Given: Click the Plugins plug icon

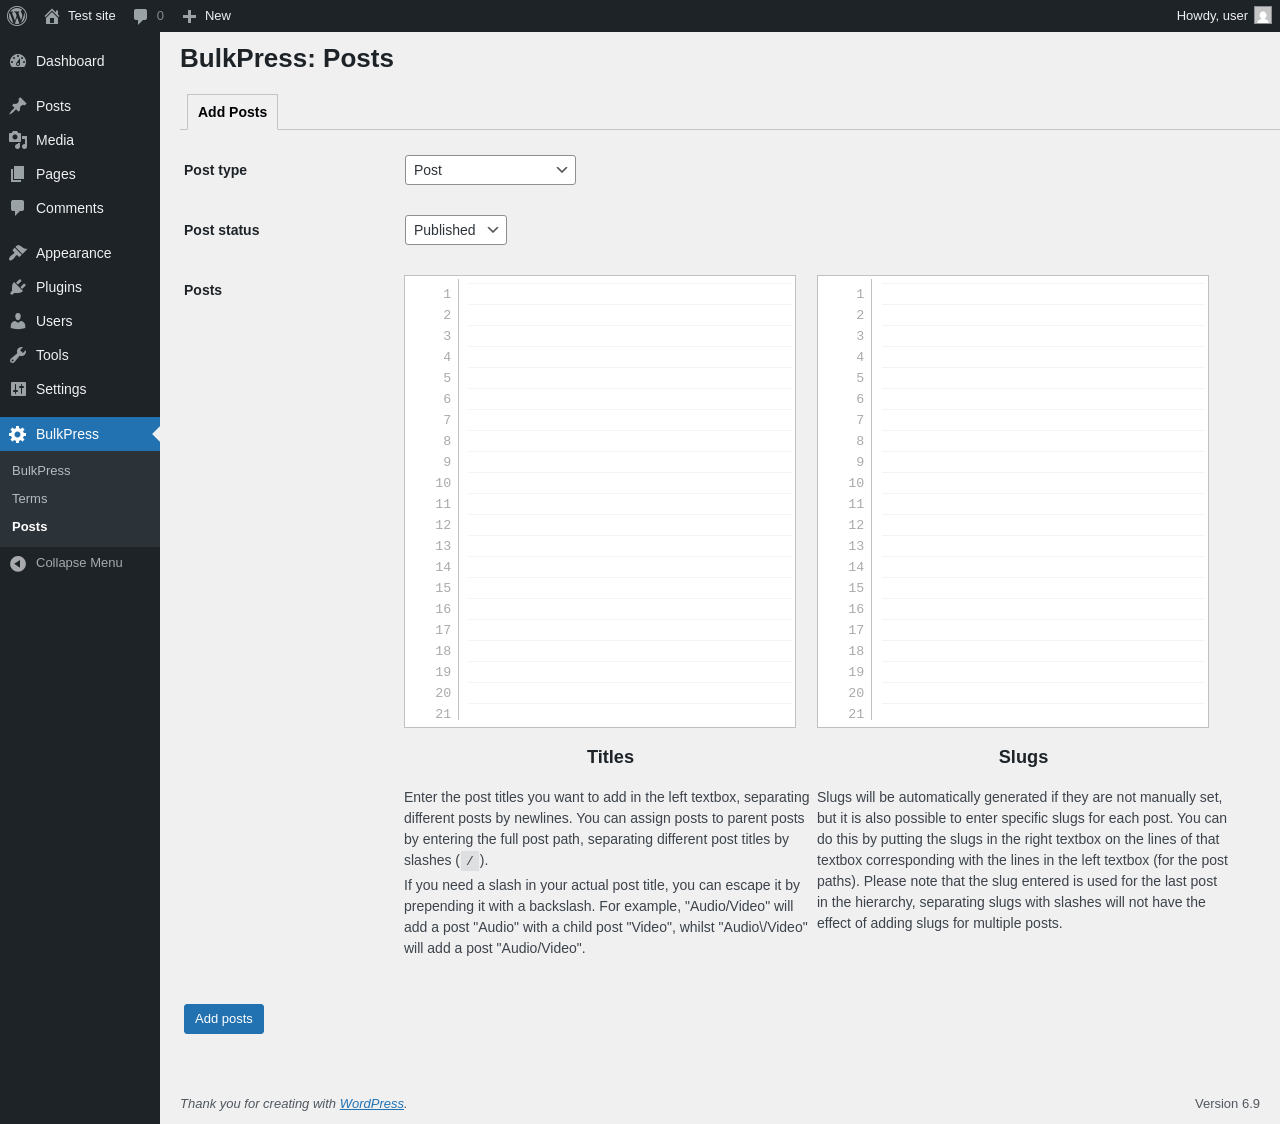Looking at the screenshot, I should click(18, 287).
